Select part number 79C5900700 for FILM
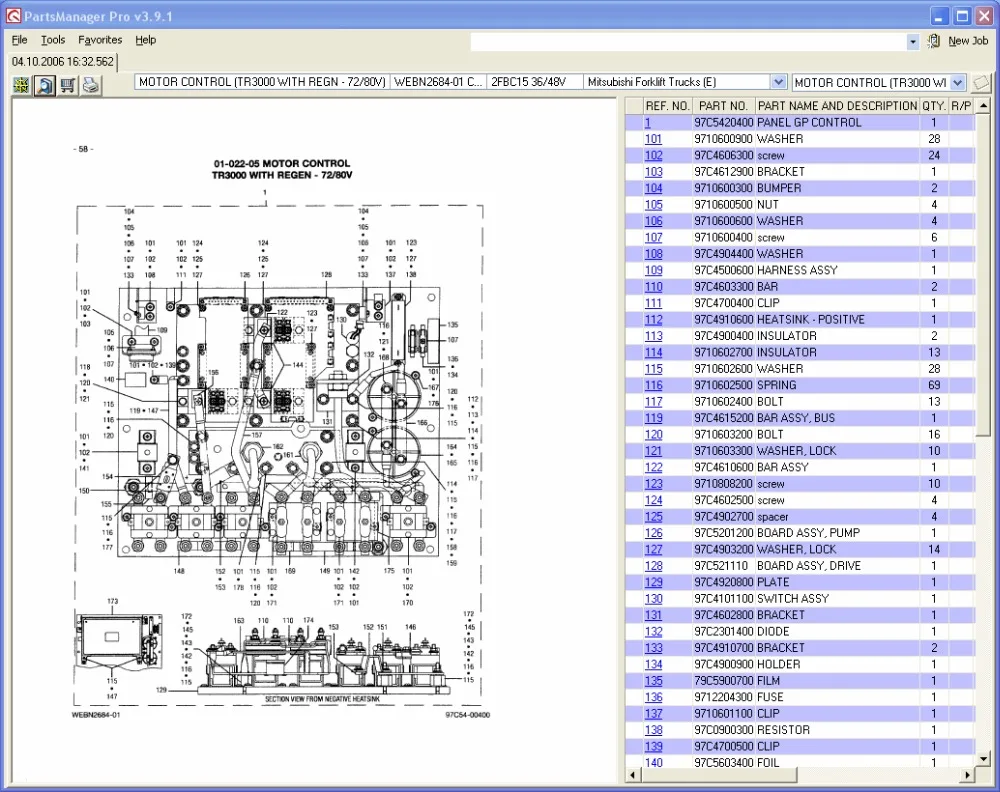This screenshot has width=1000, height=792. 724,681
